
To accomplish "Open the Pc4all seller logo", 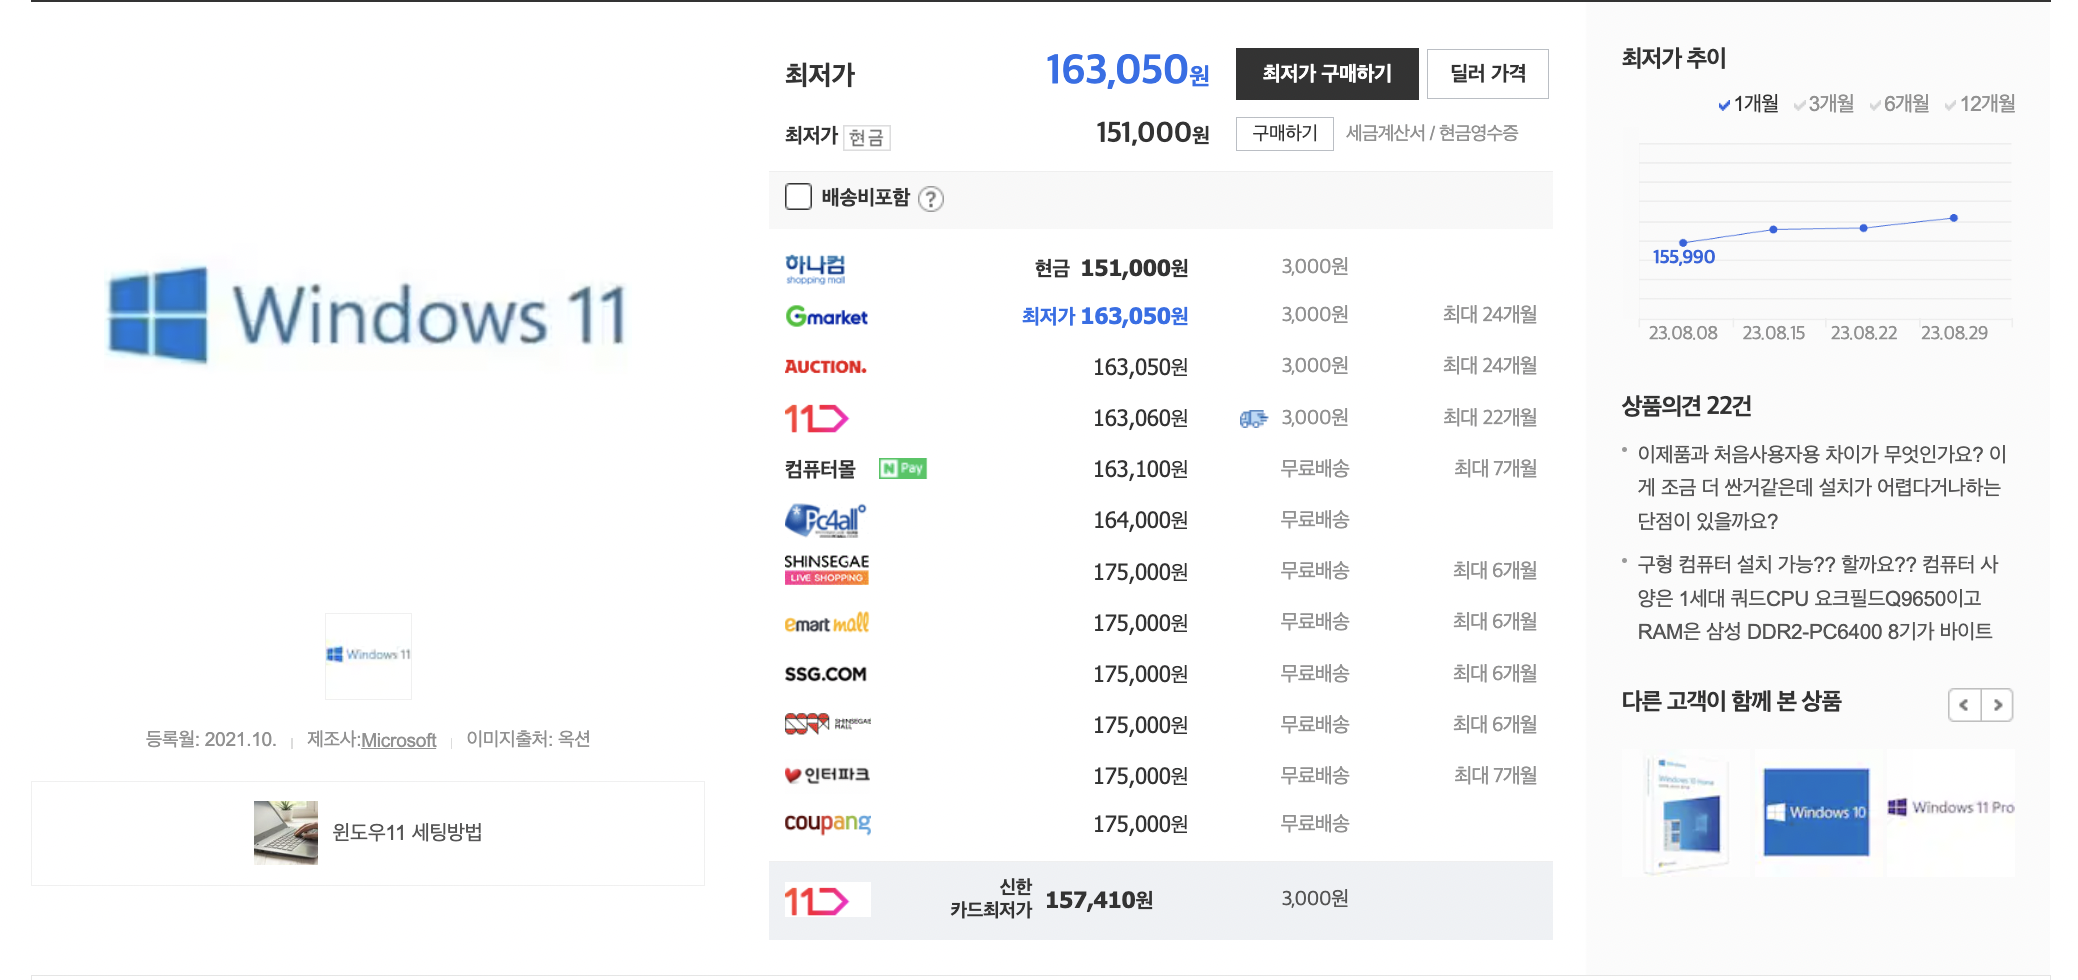I will (825, 520).
